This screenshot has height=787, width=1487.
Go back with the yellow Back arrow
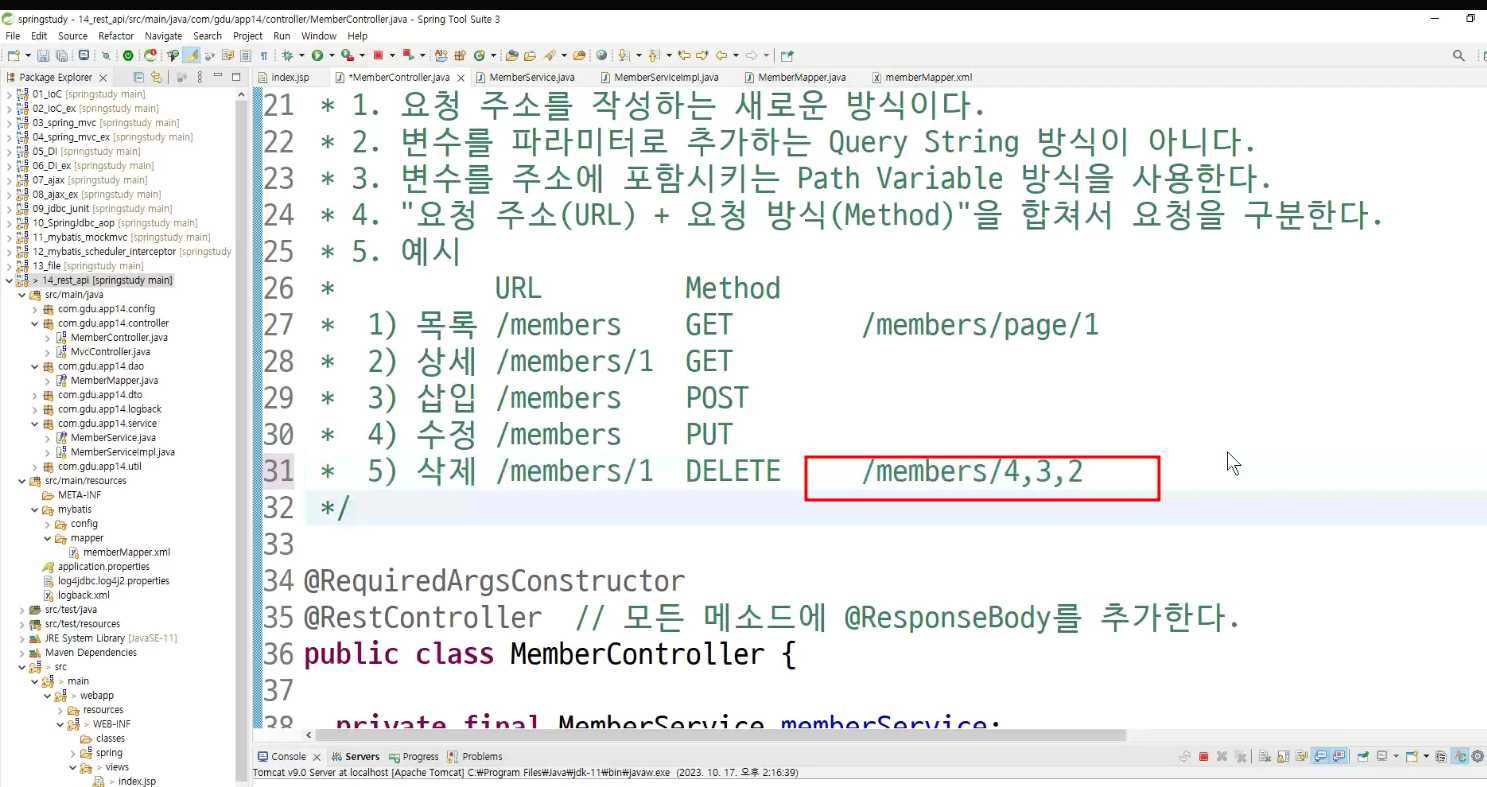[x=721, y=55]
